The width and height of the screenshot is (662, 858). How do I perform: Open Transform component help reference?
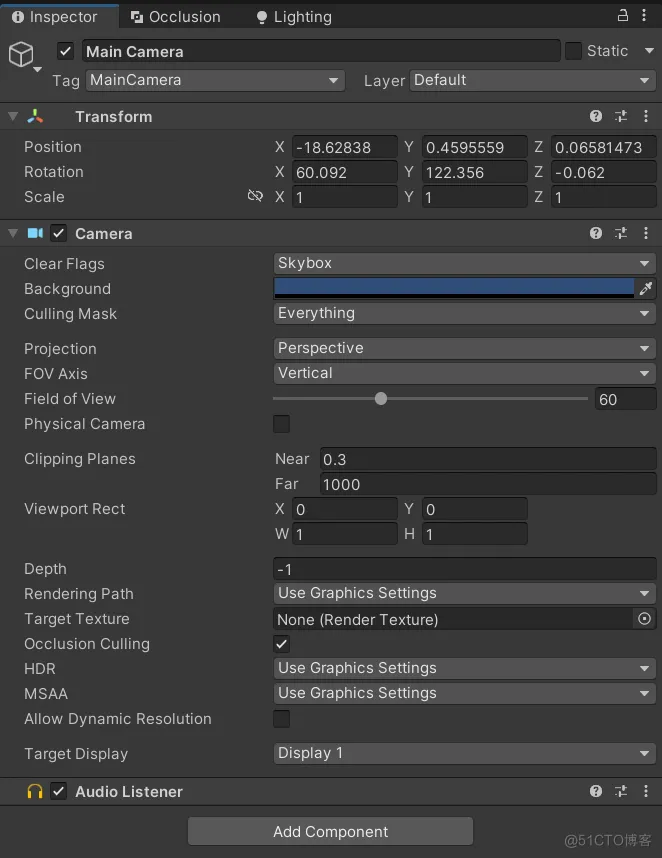click(x=596, y=116)
